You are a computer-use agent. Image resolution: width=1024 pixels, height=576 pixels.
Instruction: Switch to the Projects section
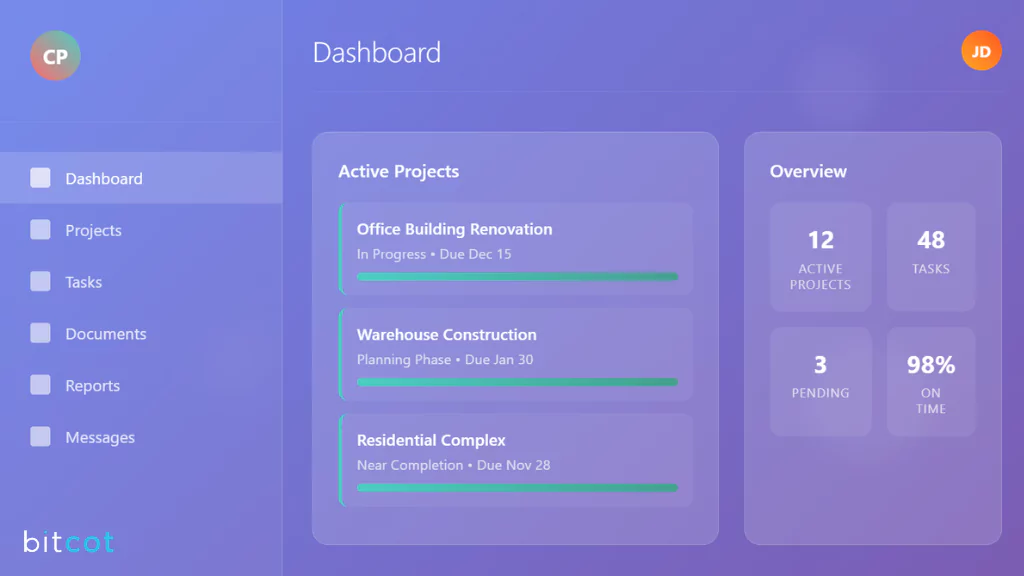click(94, 230)
